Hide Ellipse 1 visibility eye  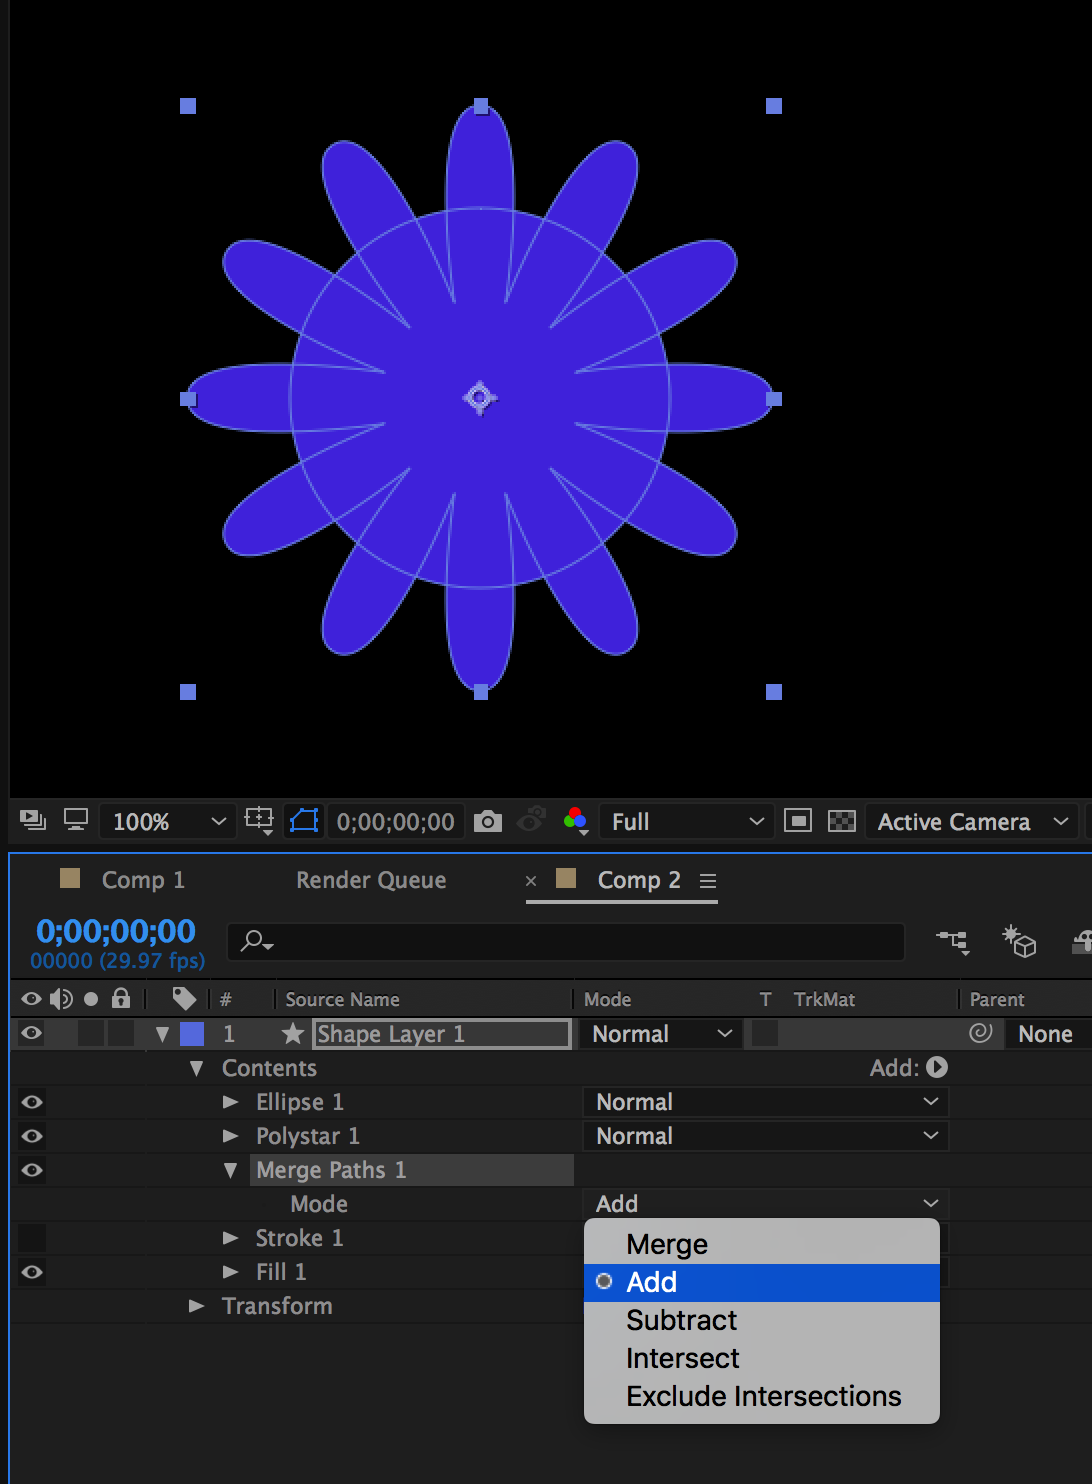pos(32,1102)
